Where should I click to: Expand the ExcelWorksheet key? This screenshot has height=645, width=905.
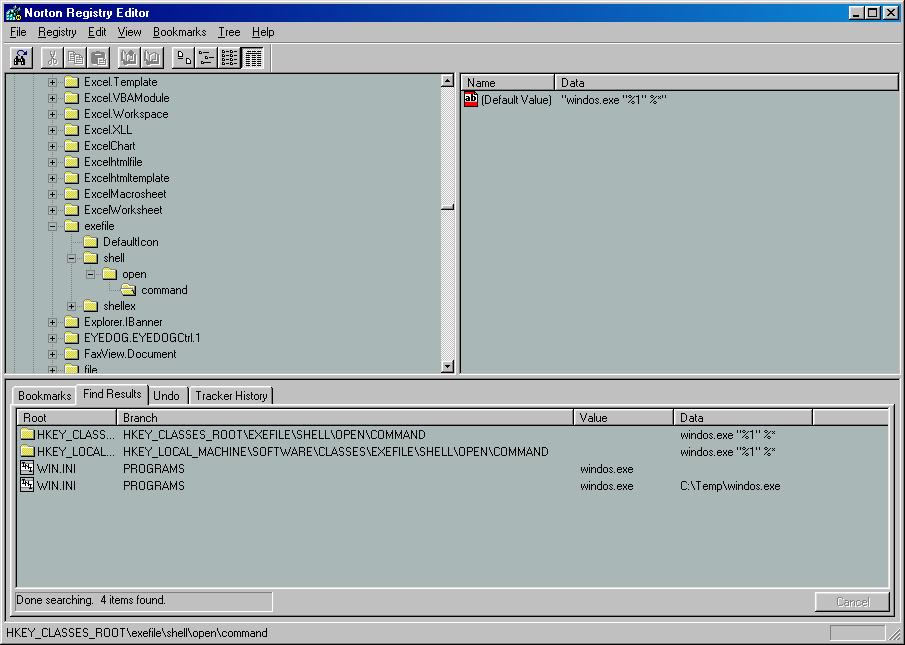53,210
